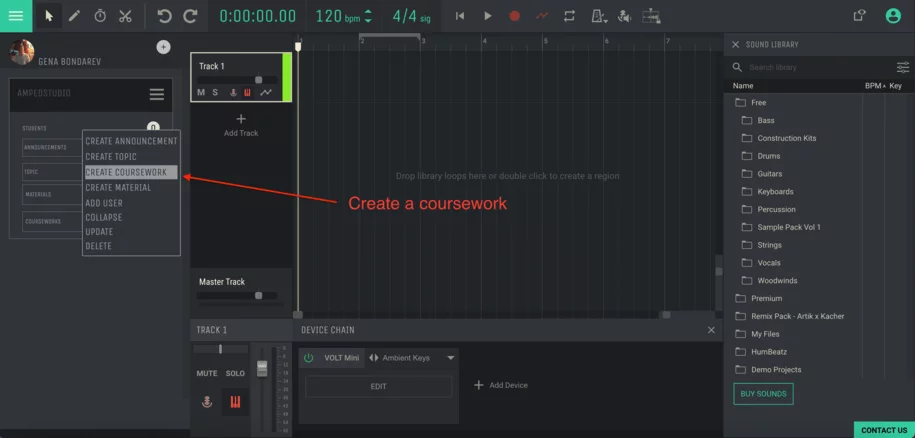Open metronome settings icon
This screenshot has width=915, height=438.
599,16
